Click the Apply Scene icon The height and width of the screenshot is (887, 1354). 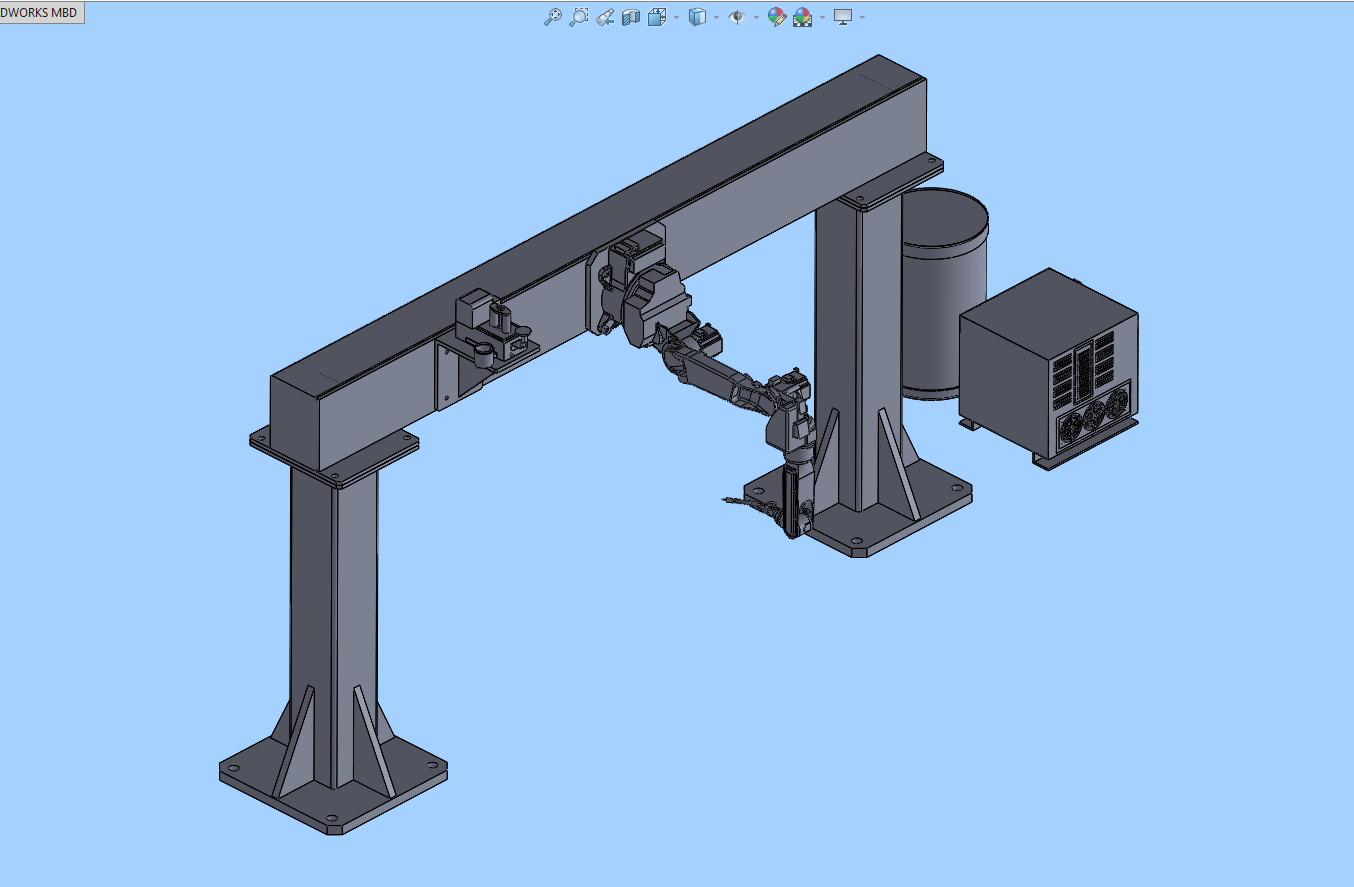pyautogui.click(x=802, y=17)
